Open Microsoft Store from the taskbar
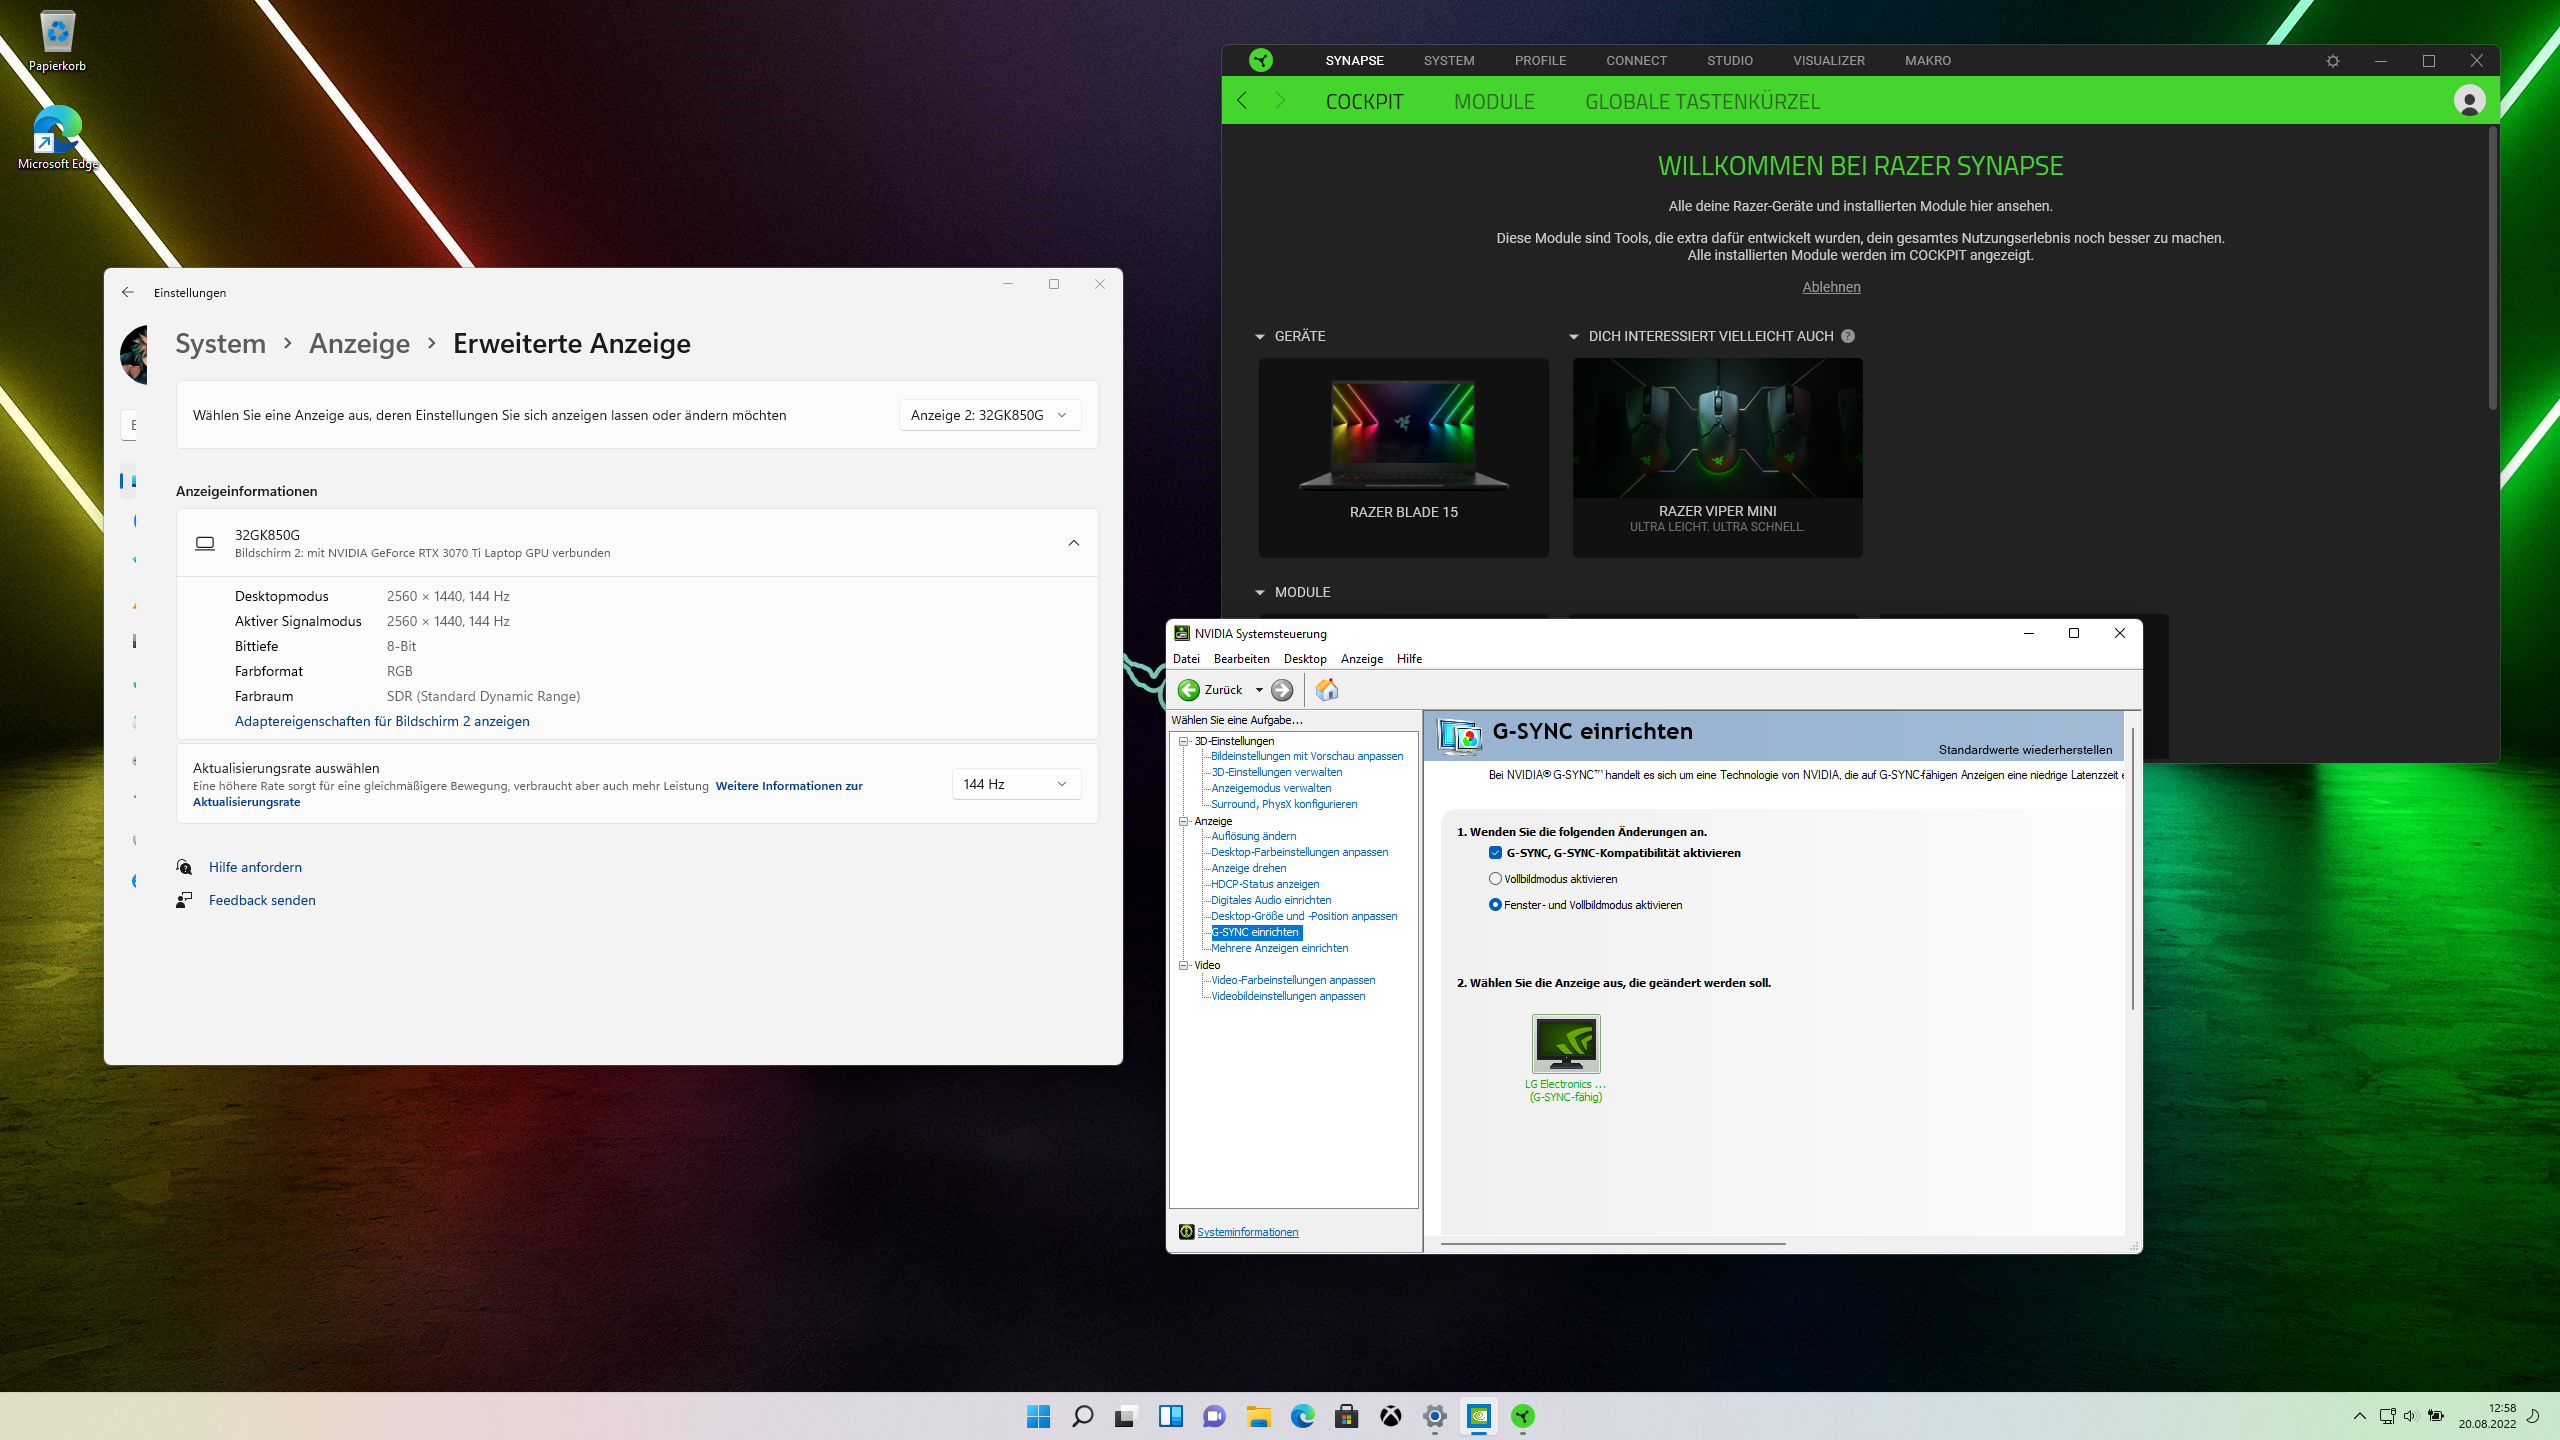The width and height of the screenshot is (2560, 1440). 1346,1416
